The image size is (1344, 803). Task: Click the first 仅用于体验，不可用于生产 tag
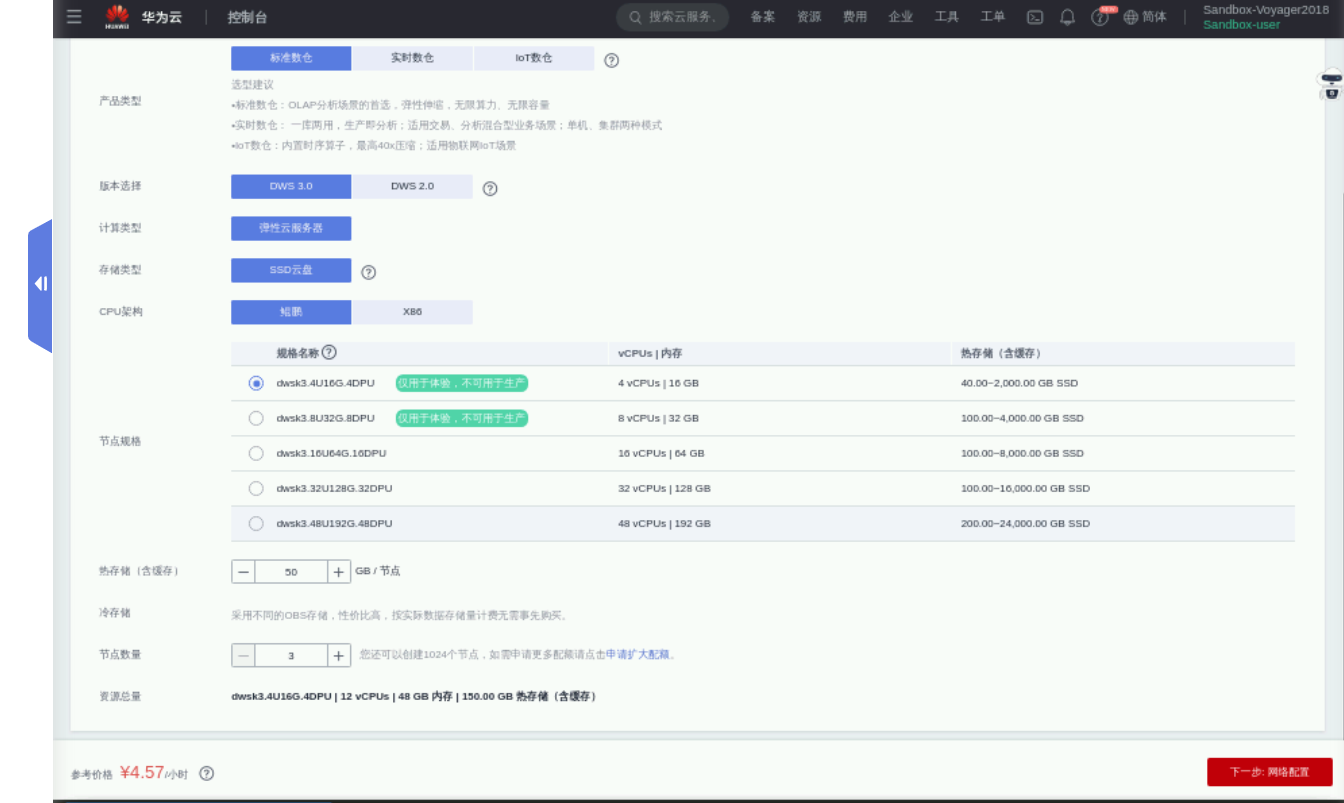pyautogui.click(x=461, y=383)
